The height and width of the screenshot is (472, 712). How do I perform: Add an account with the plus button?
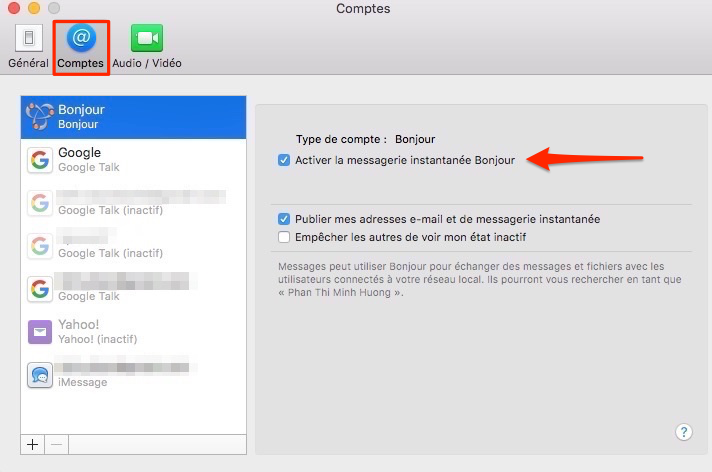33,444
